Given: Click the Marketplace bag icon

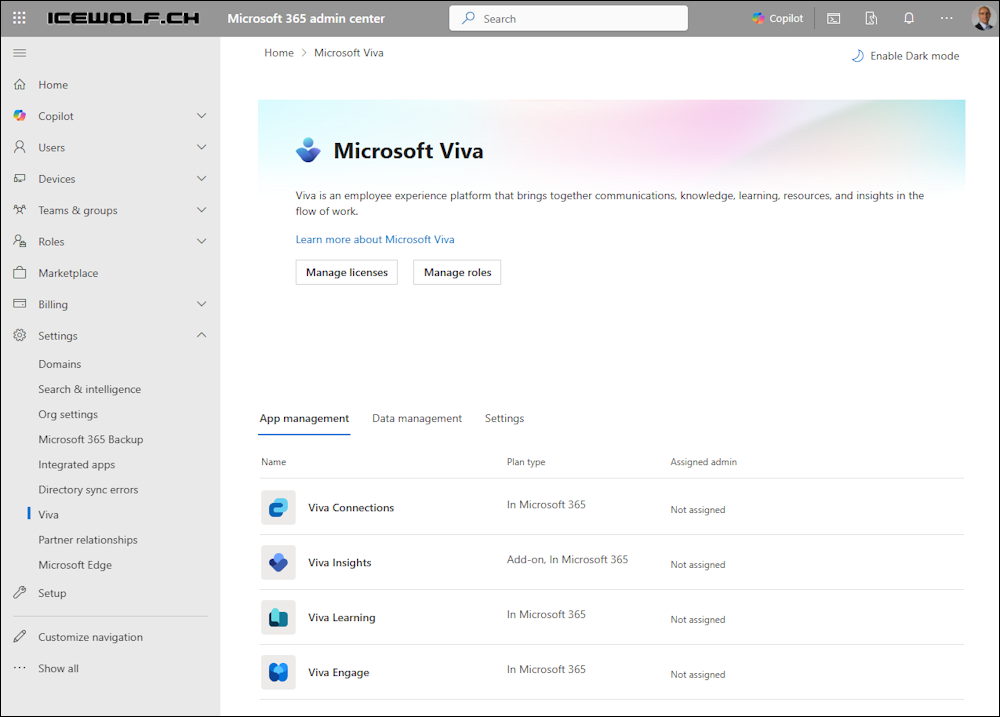Looking at the screenshot, I should [x=20, y=272].
